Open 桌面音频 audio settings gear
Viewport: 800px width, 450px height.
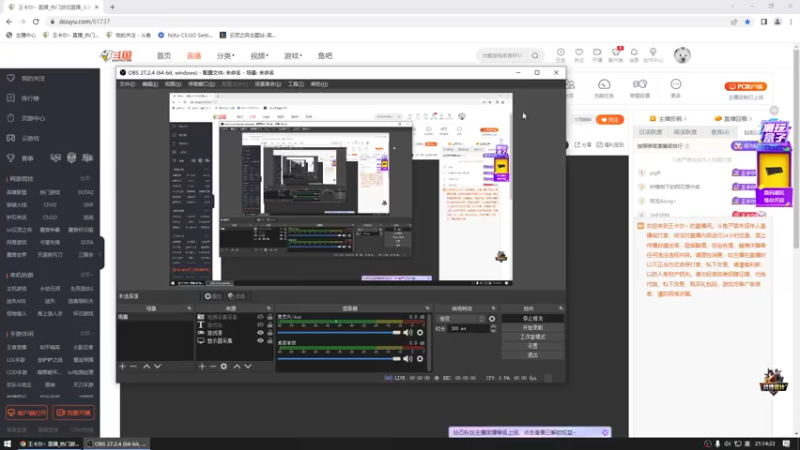pos(420,359)
